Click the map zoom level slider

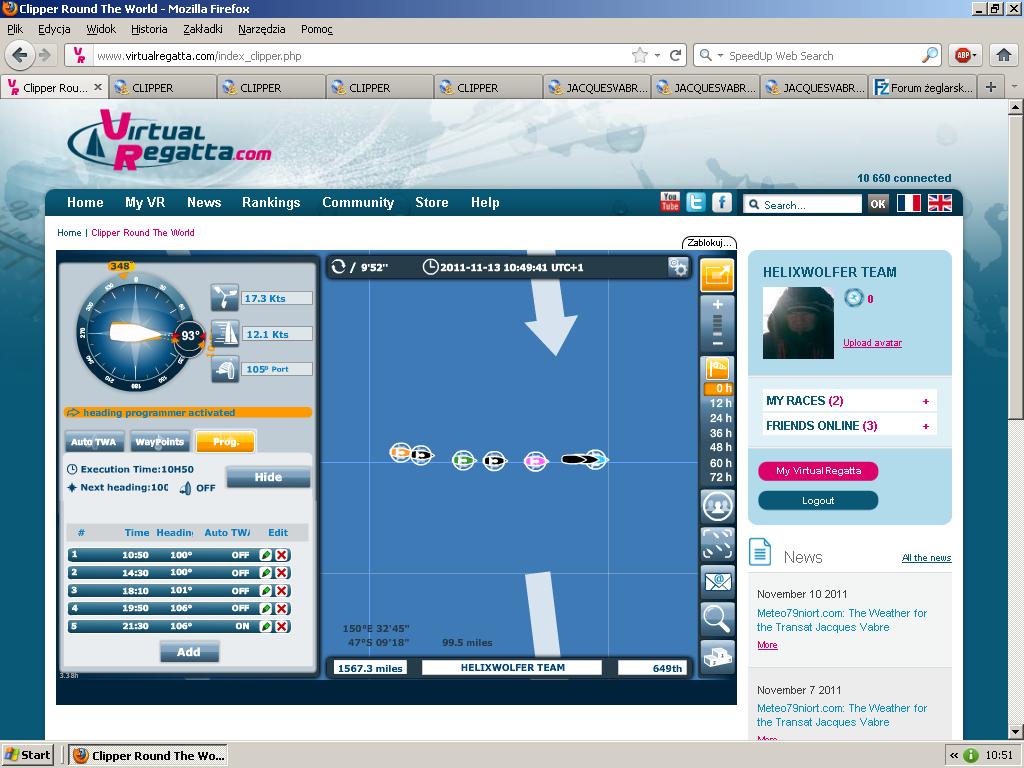coord(717,324)
